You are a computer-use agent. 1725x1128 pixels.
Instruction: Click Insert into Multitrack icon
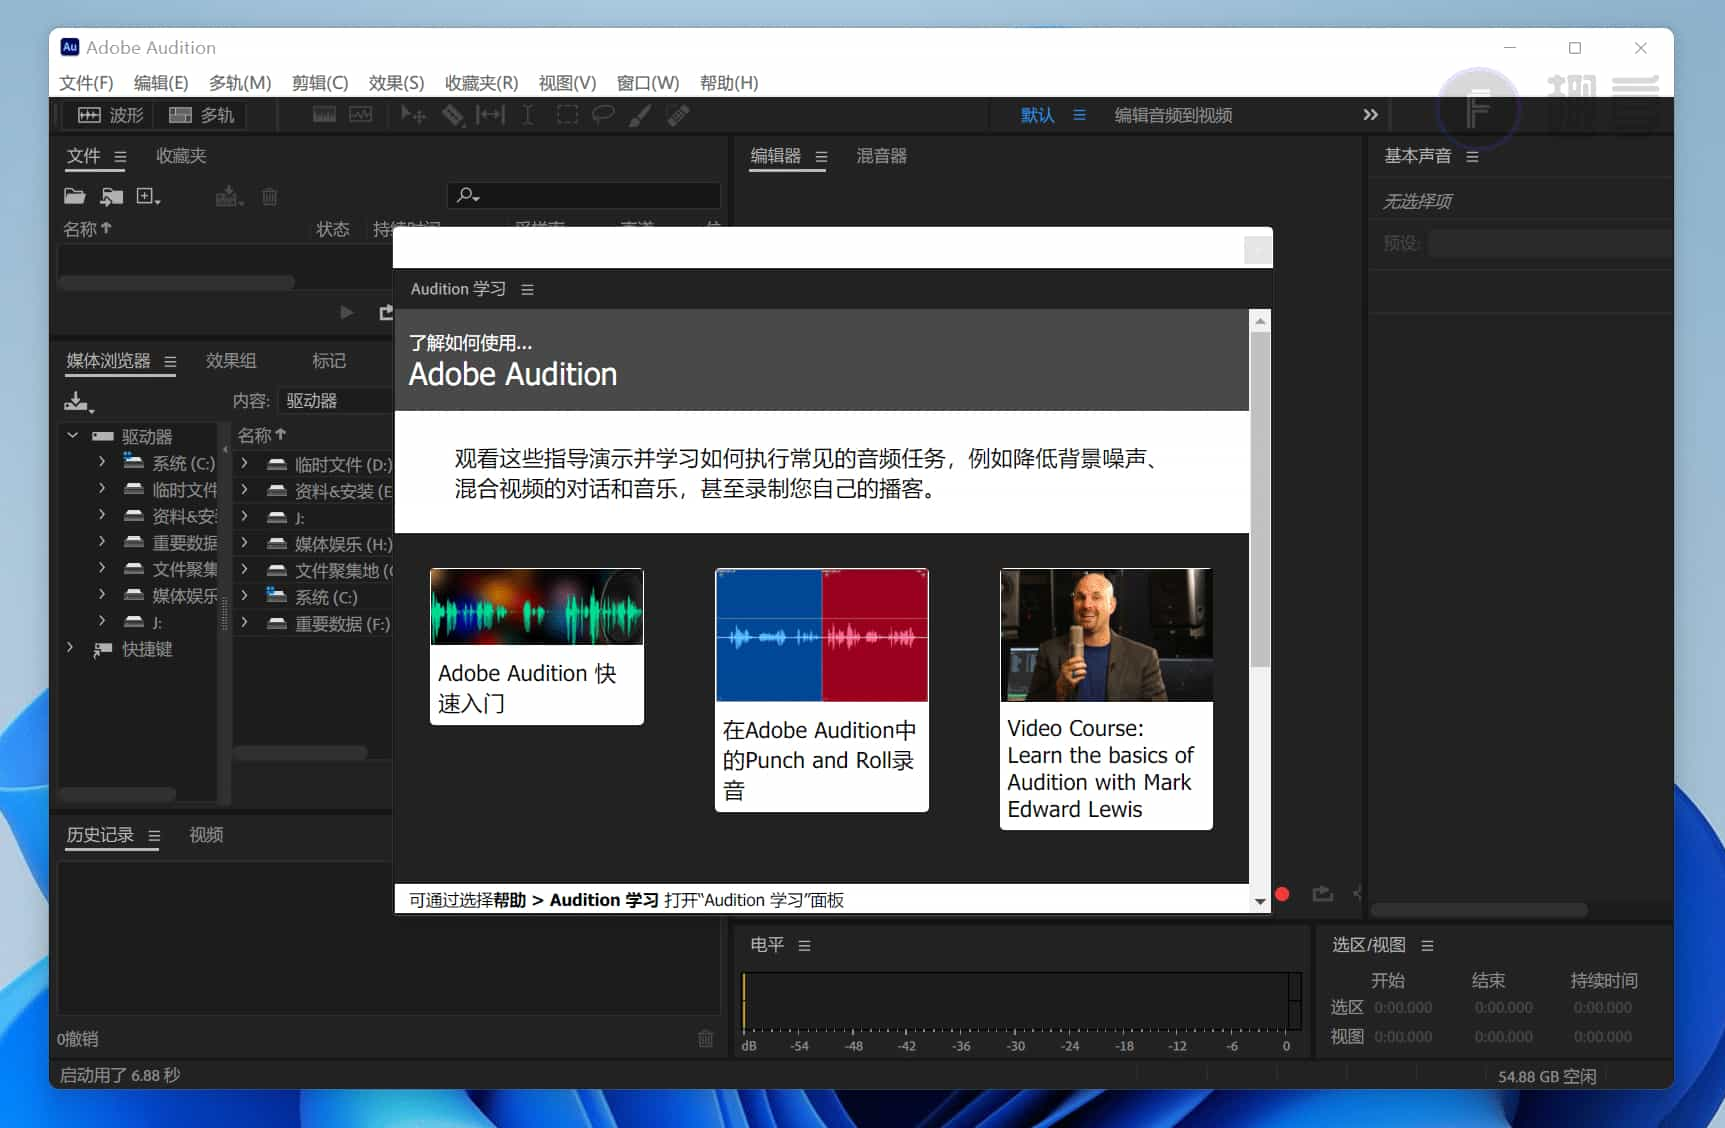229,196
